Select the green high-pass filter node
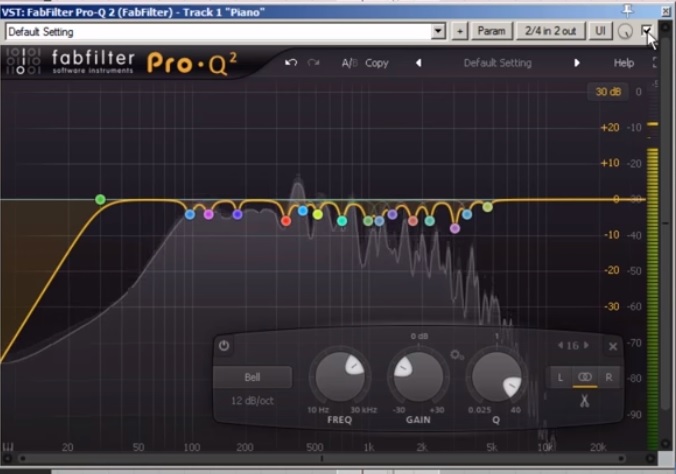This screenshot has width=676, height=474. point(100,199)
